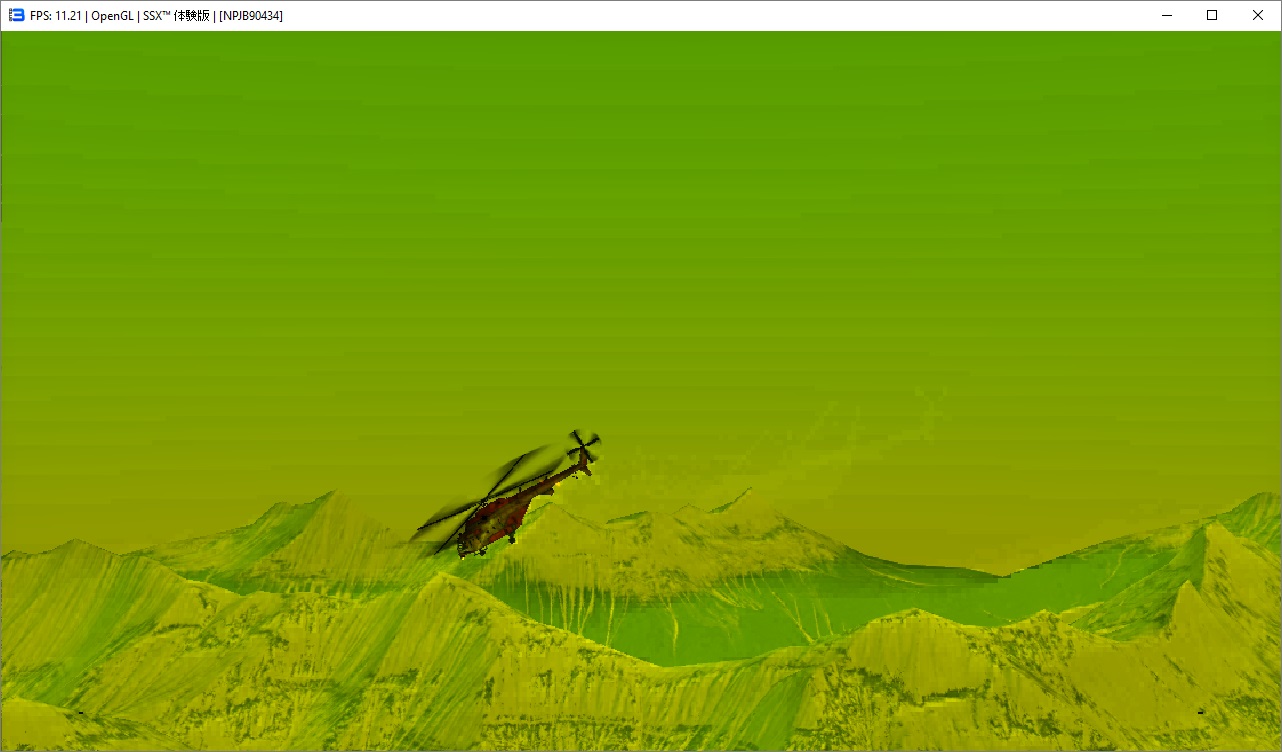Click the FPS and OpenGL title bar text
Viewport: 1282px width, 752px height.
(156, 16)
